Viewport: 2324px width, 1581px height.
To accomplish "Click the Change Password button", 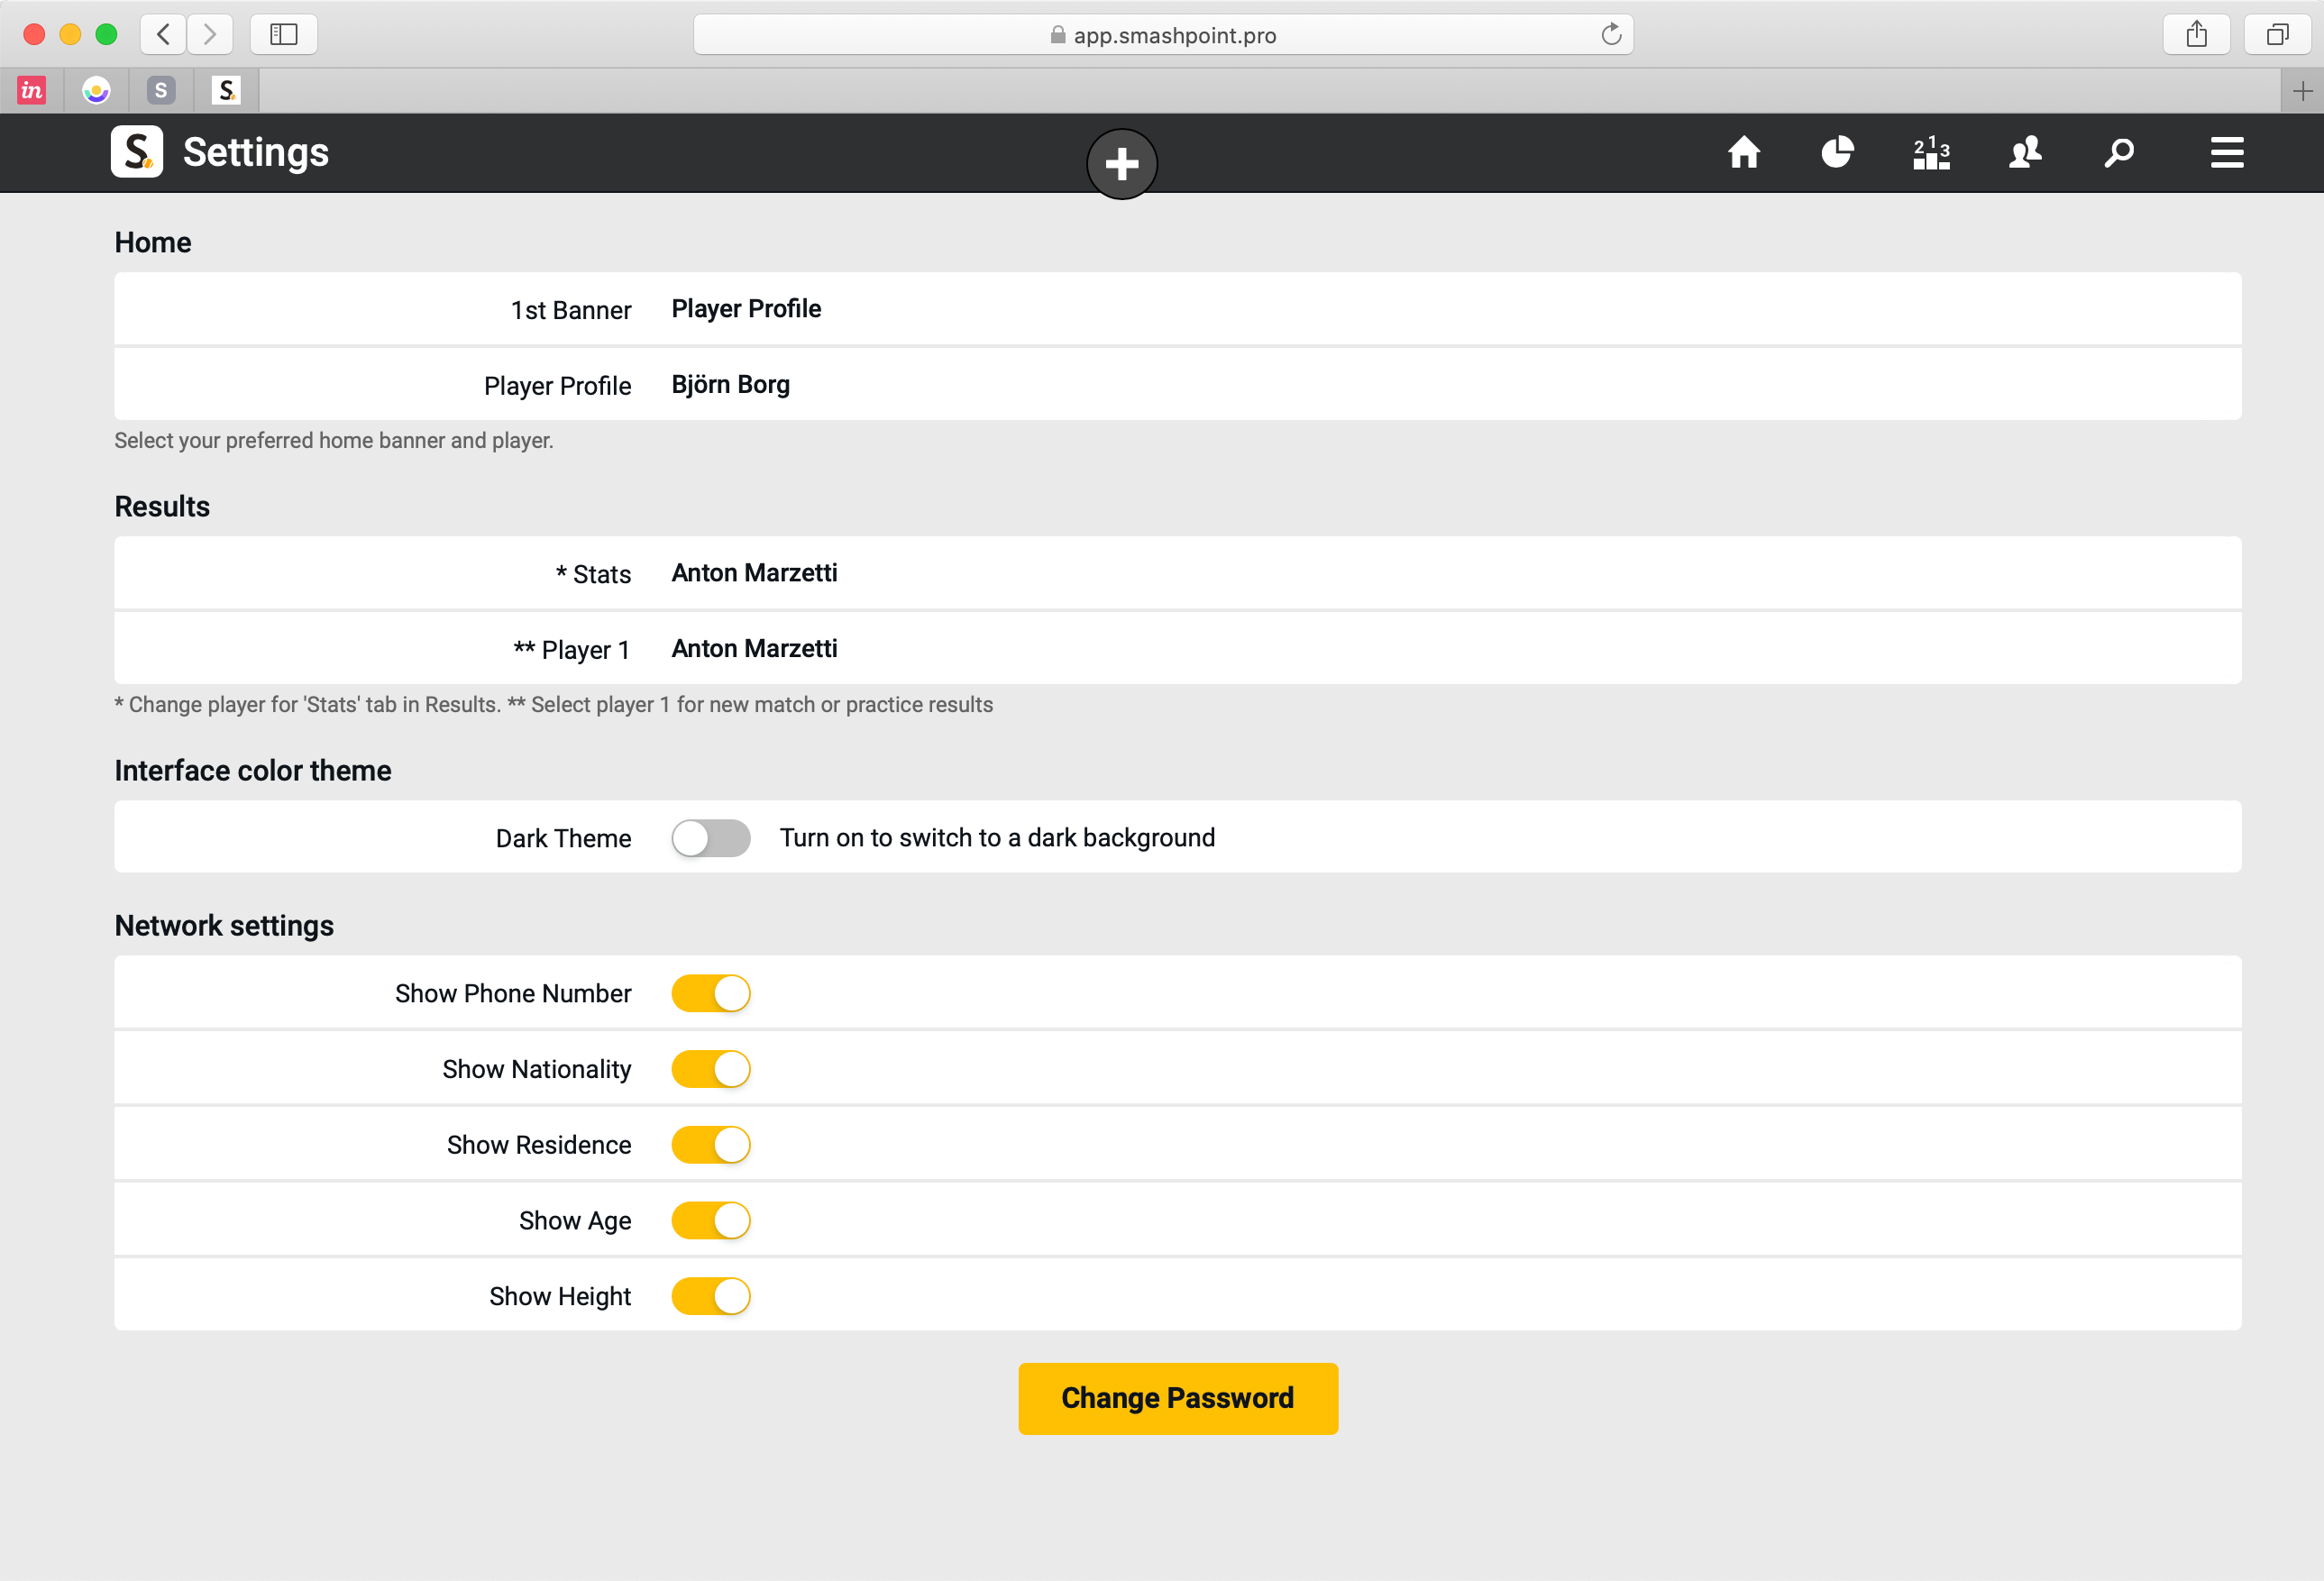I will coord(1177,1398).
